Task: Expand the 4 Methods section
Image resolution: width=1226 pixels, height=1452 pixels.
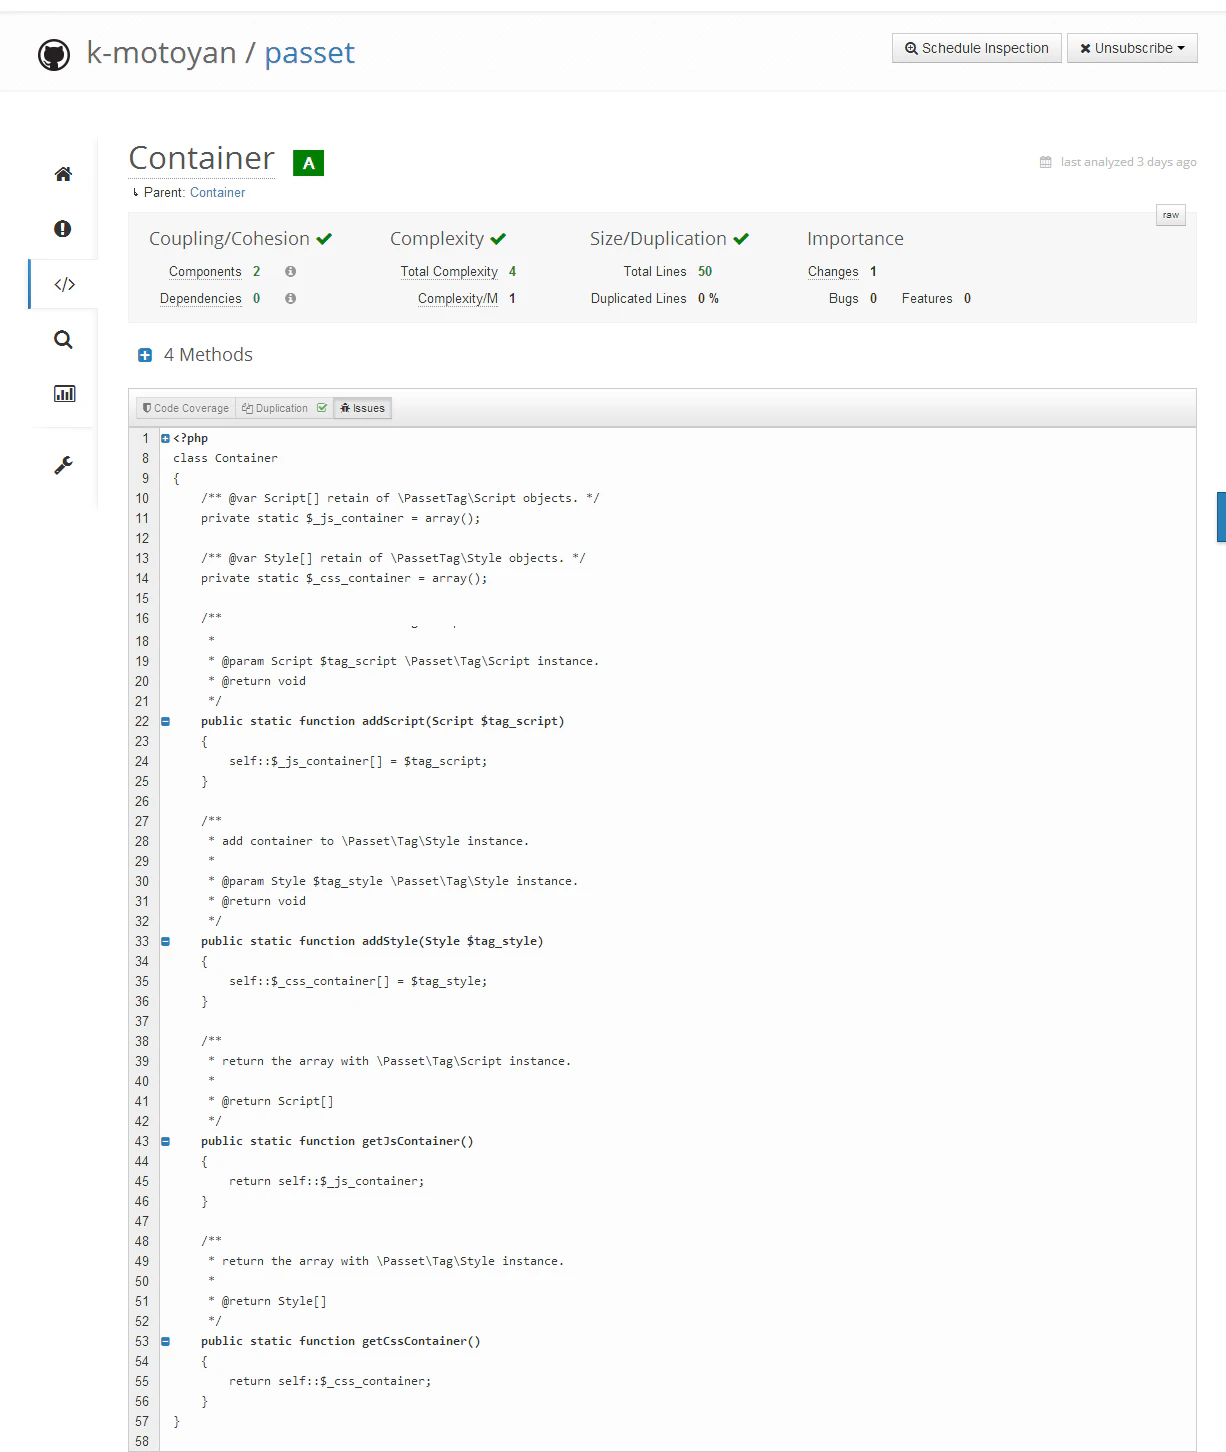Action: [145, 355]
